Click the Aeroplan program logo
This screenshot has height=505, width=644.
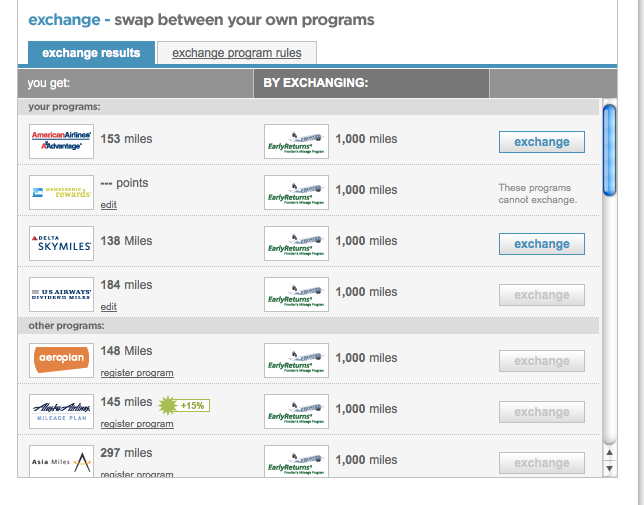point(61,360)
